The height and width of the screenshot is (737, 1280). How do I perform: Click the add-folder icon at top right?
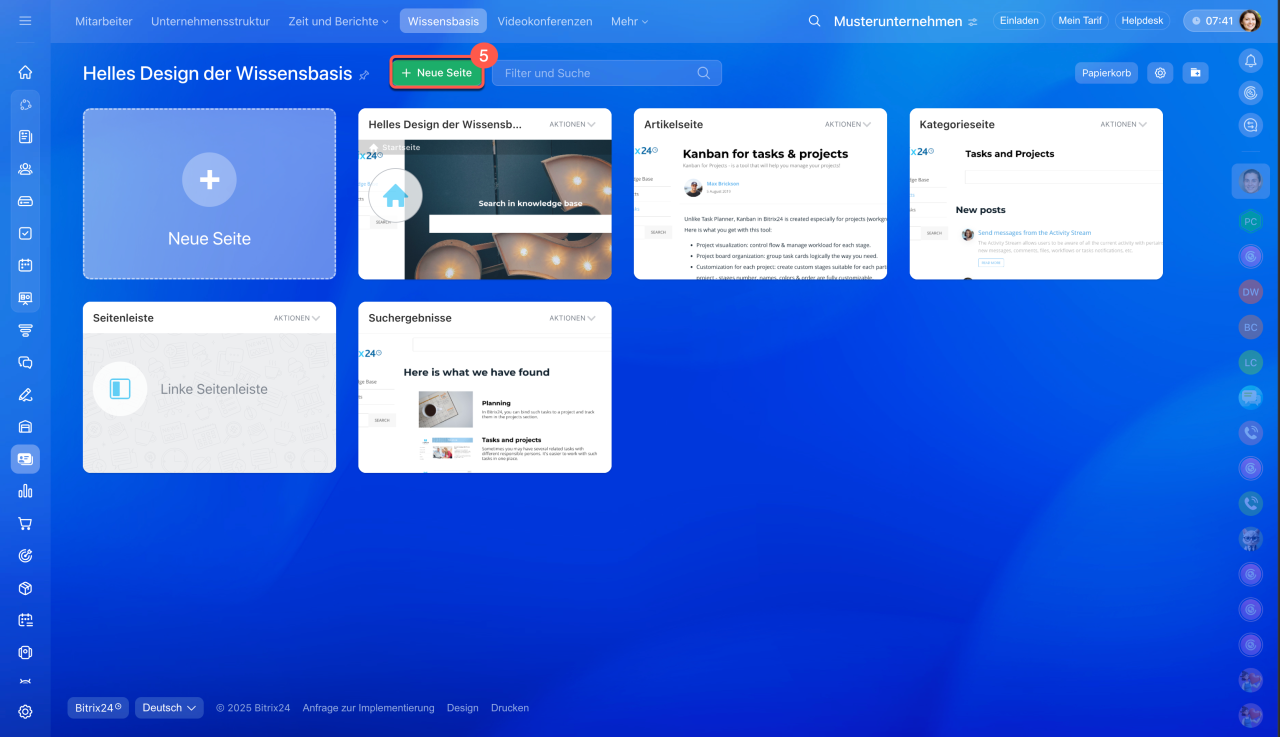tap(1195, 73)
